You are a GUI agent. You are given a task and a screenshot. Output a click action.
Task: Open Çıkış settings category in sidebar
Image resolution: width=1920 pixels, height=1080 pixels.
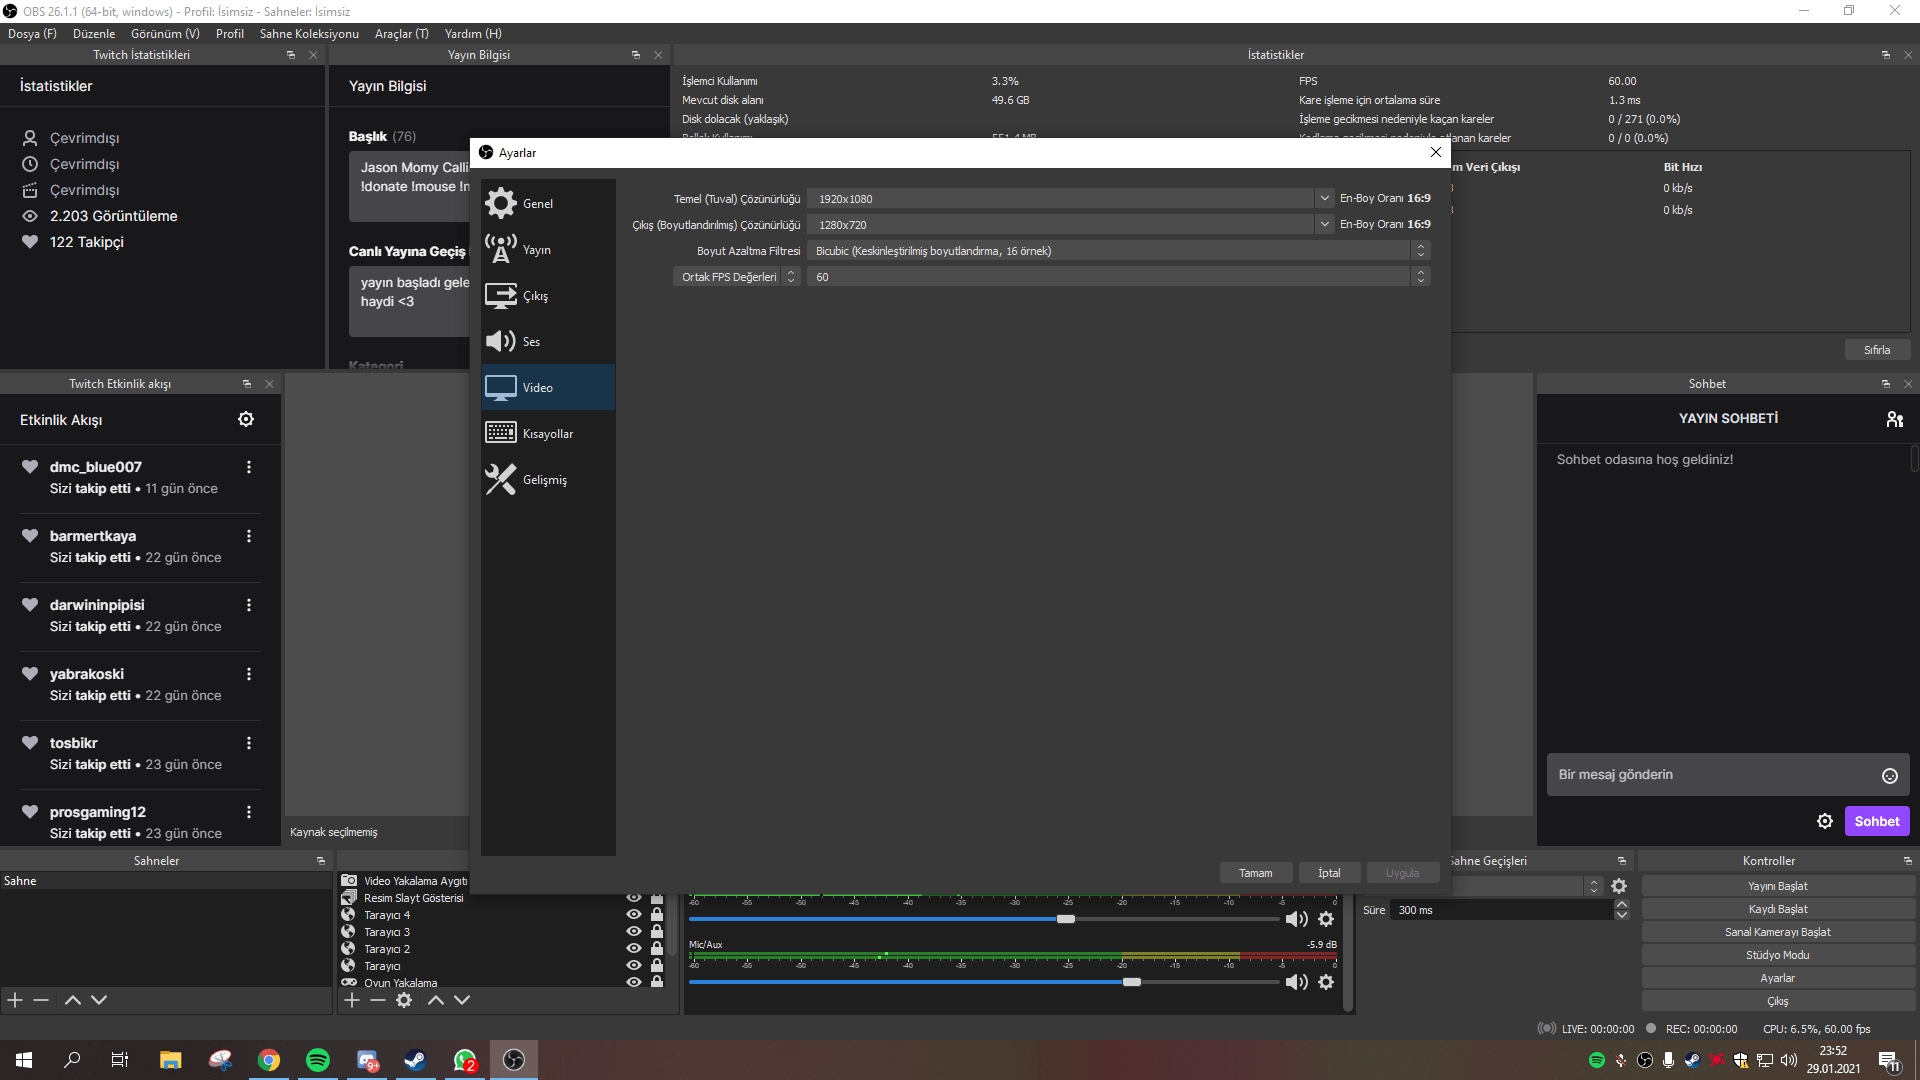(x=548, y=295)
